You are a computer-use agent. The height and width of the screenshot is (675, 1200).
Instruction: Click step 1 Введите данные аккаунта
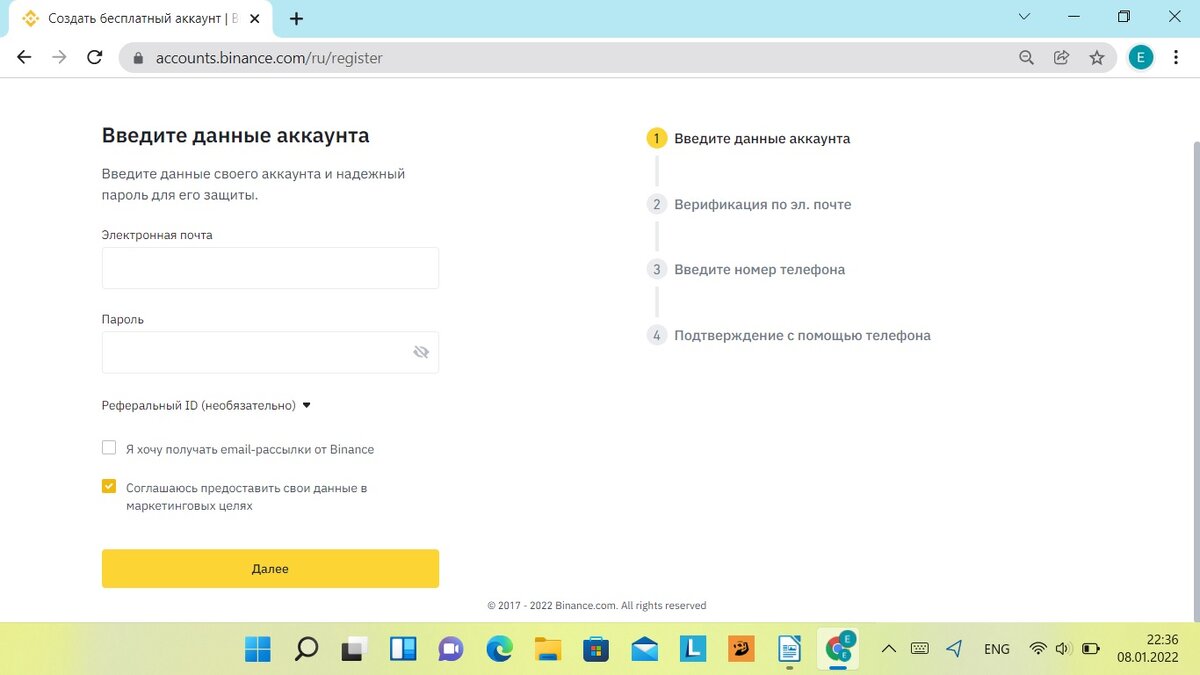coord(749,138)
